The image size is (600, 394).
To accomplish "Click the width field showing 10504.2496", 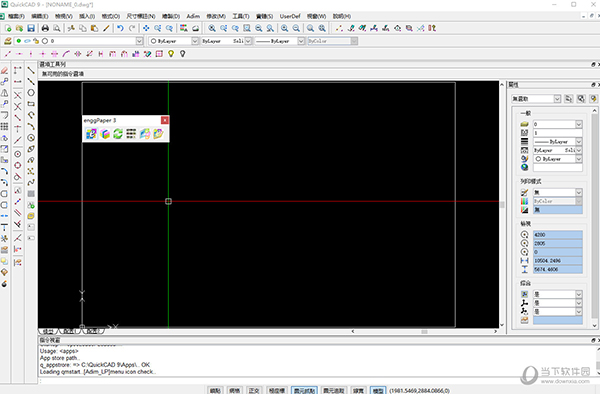I will tap(558, 260).
